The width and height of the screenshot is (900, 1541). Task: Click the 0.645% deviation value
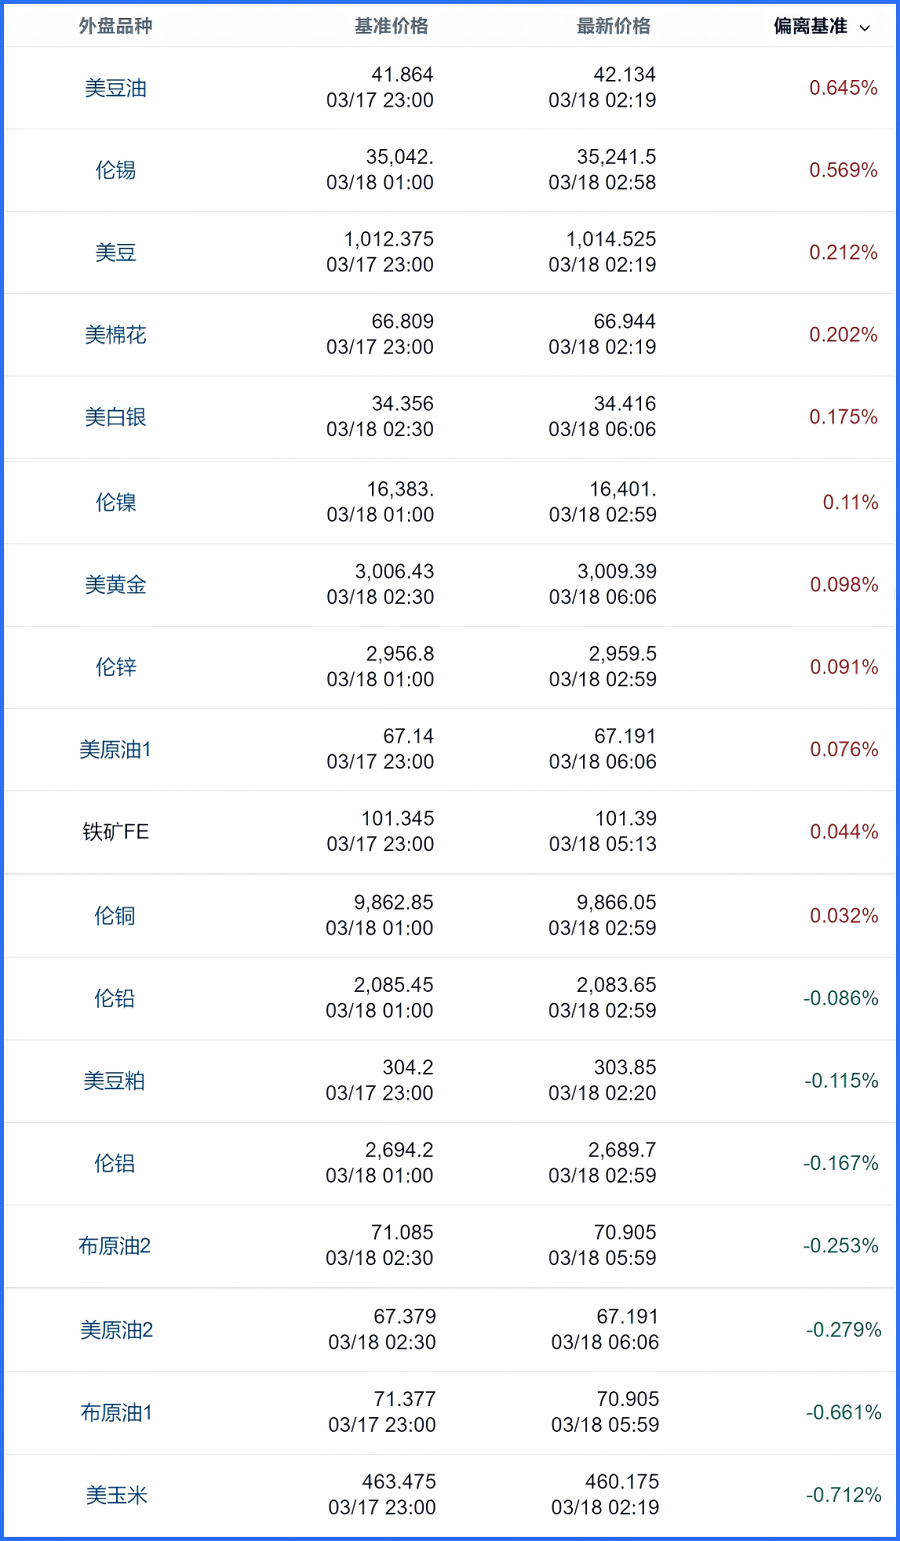[x=843, y=88]
